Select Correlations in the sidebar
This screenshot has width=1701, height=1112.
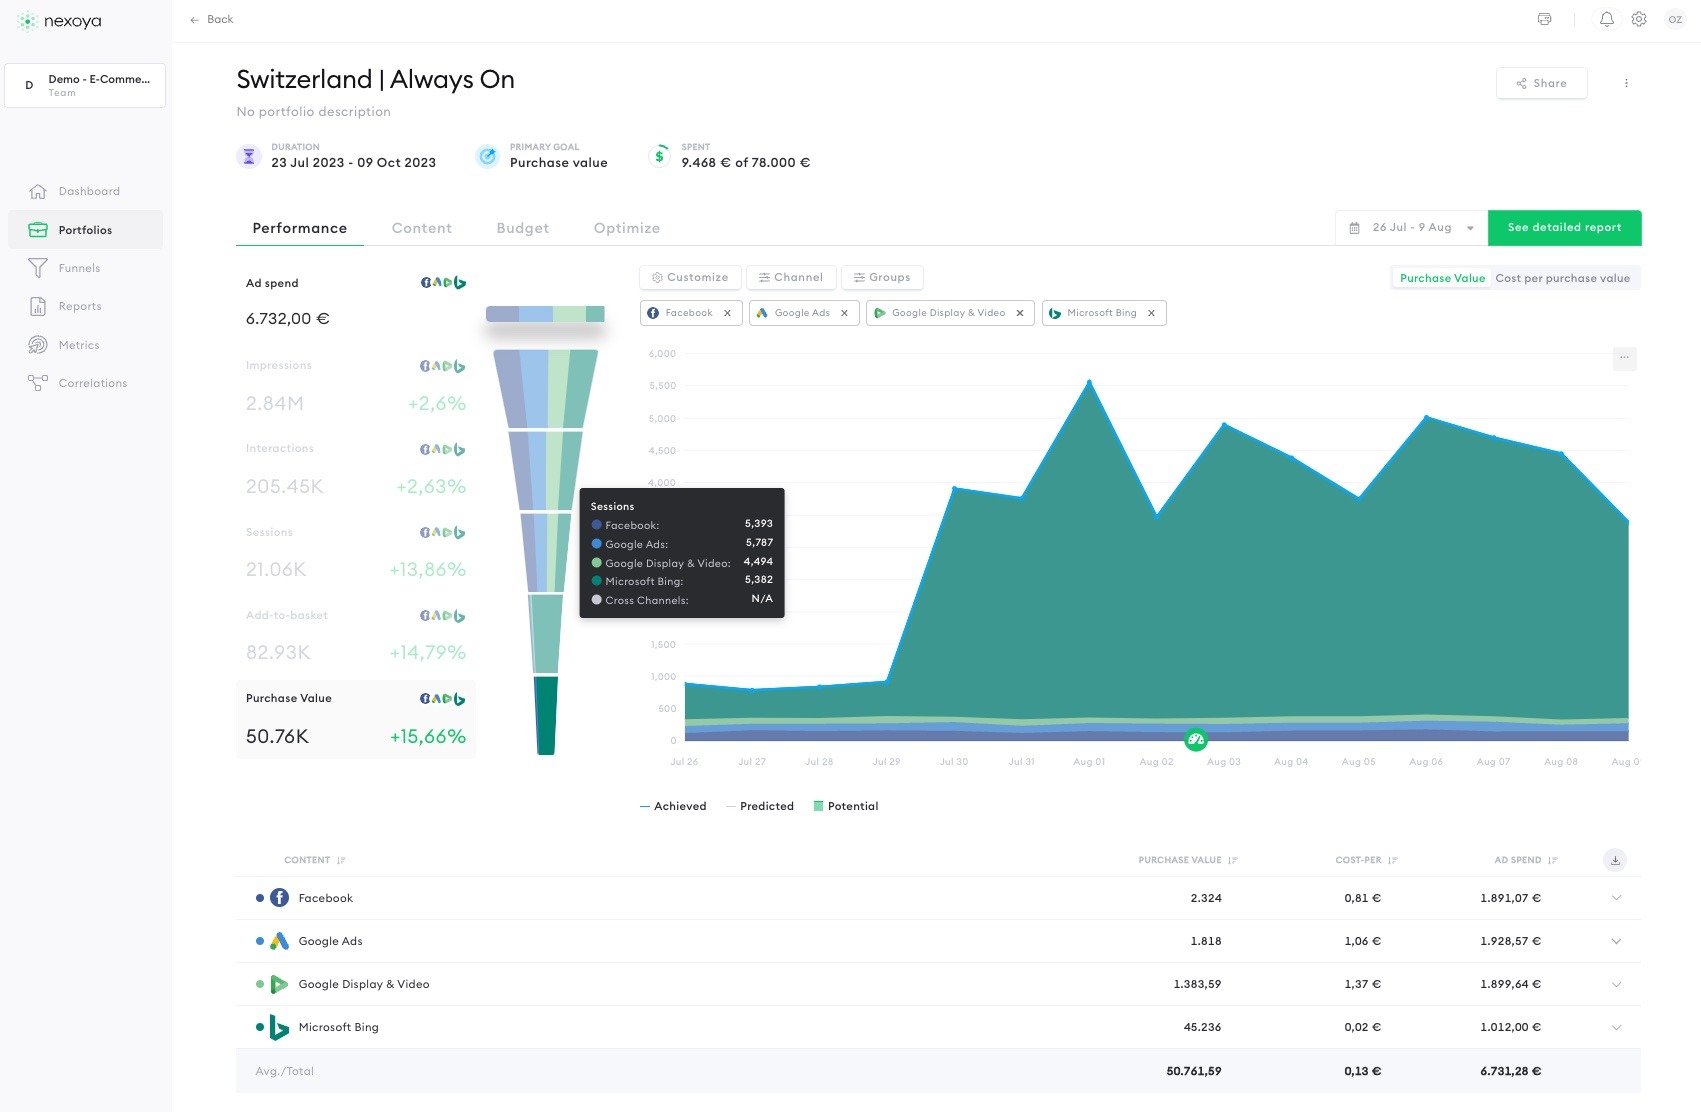click(x=92, y=383)
